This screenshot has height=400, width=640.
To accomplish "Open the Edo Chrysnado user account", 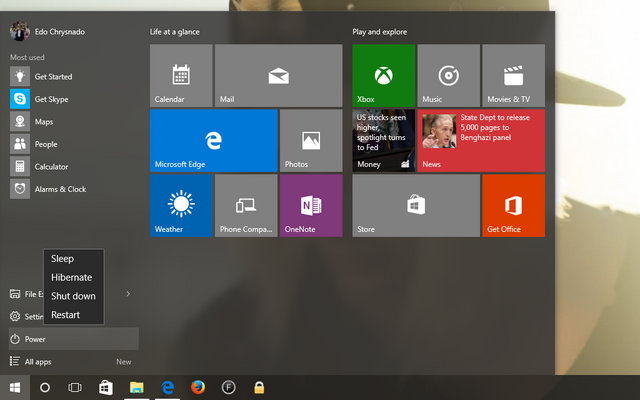I will pos(47,31).
